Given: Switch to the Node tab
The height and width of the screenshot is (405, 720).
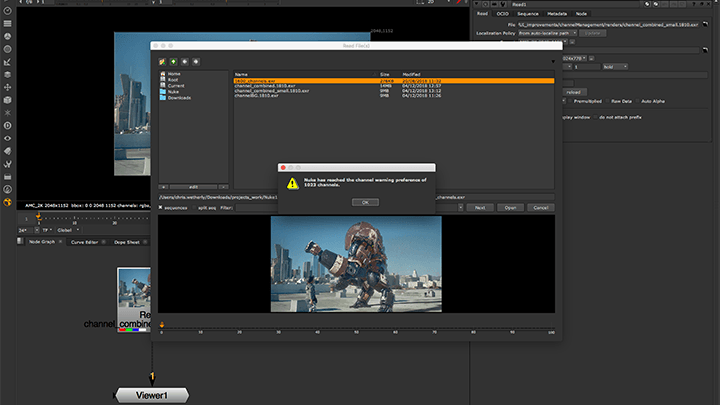Looking at the screenshot, I should point(581,14).
